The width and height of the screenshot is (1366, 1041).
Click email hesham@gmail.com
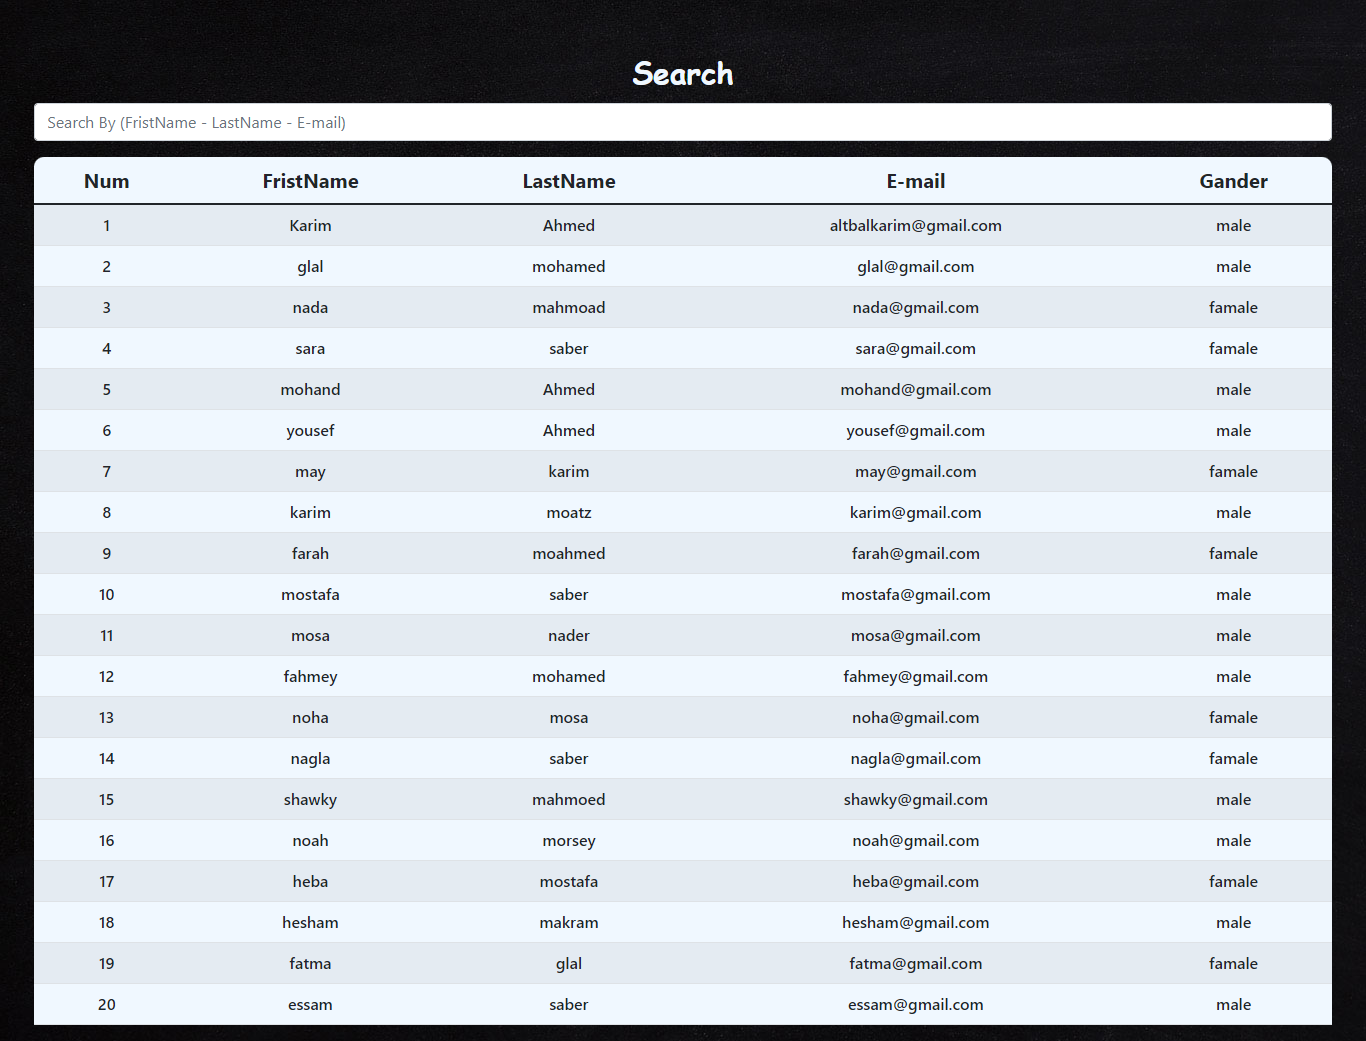coord(916,923)
